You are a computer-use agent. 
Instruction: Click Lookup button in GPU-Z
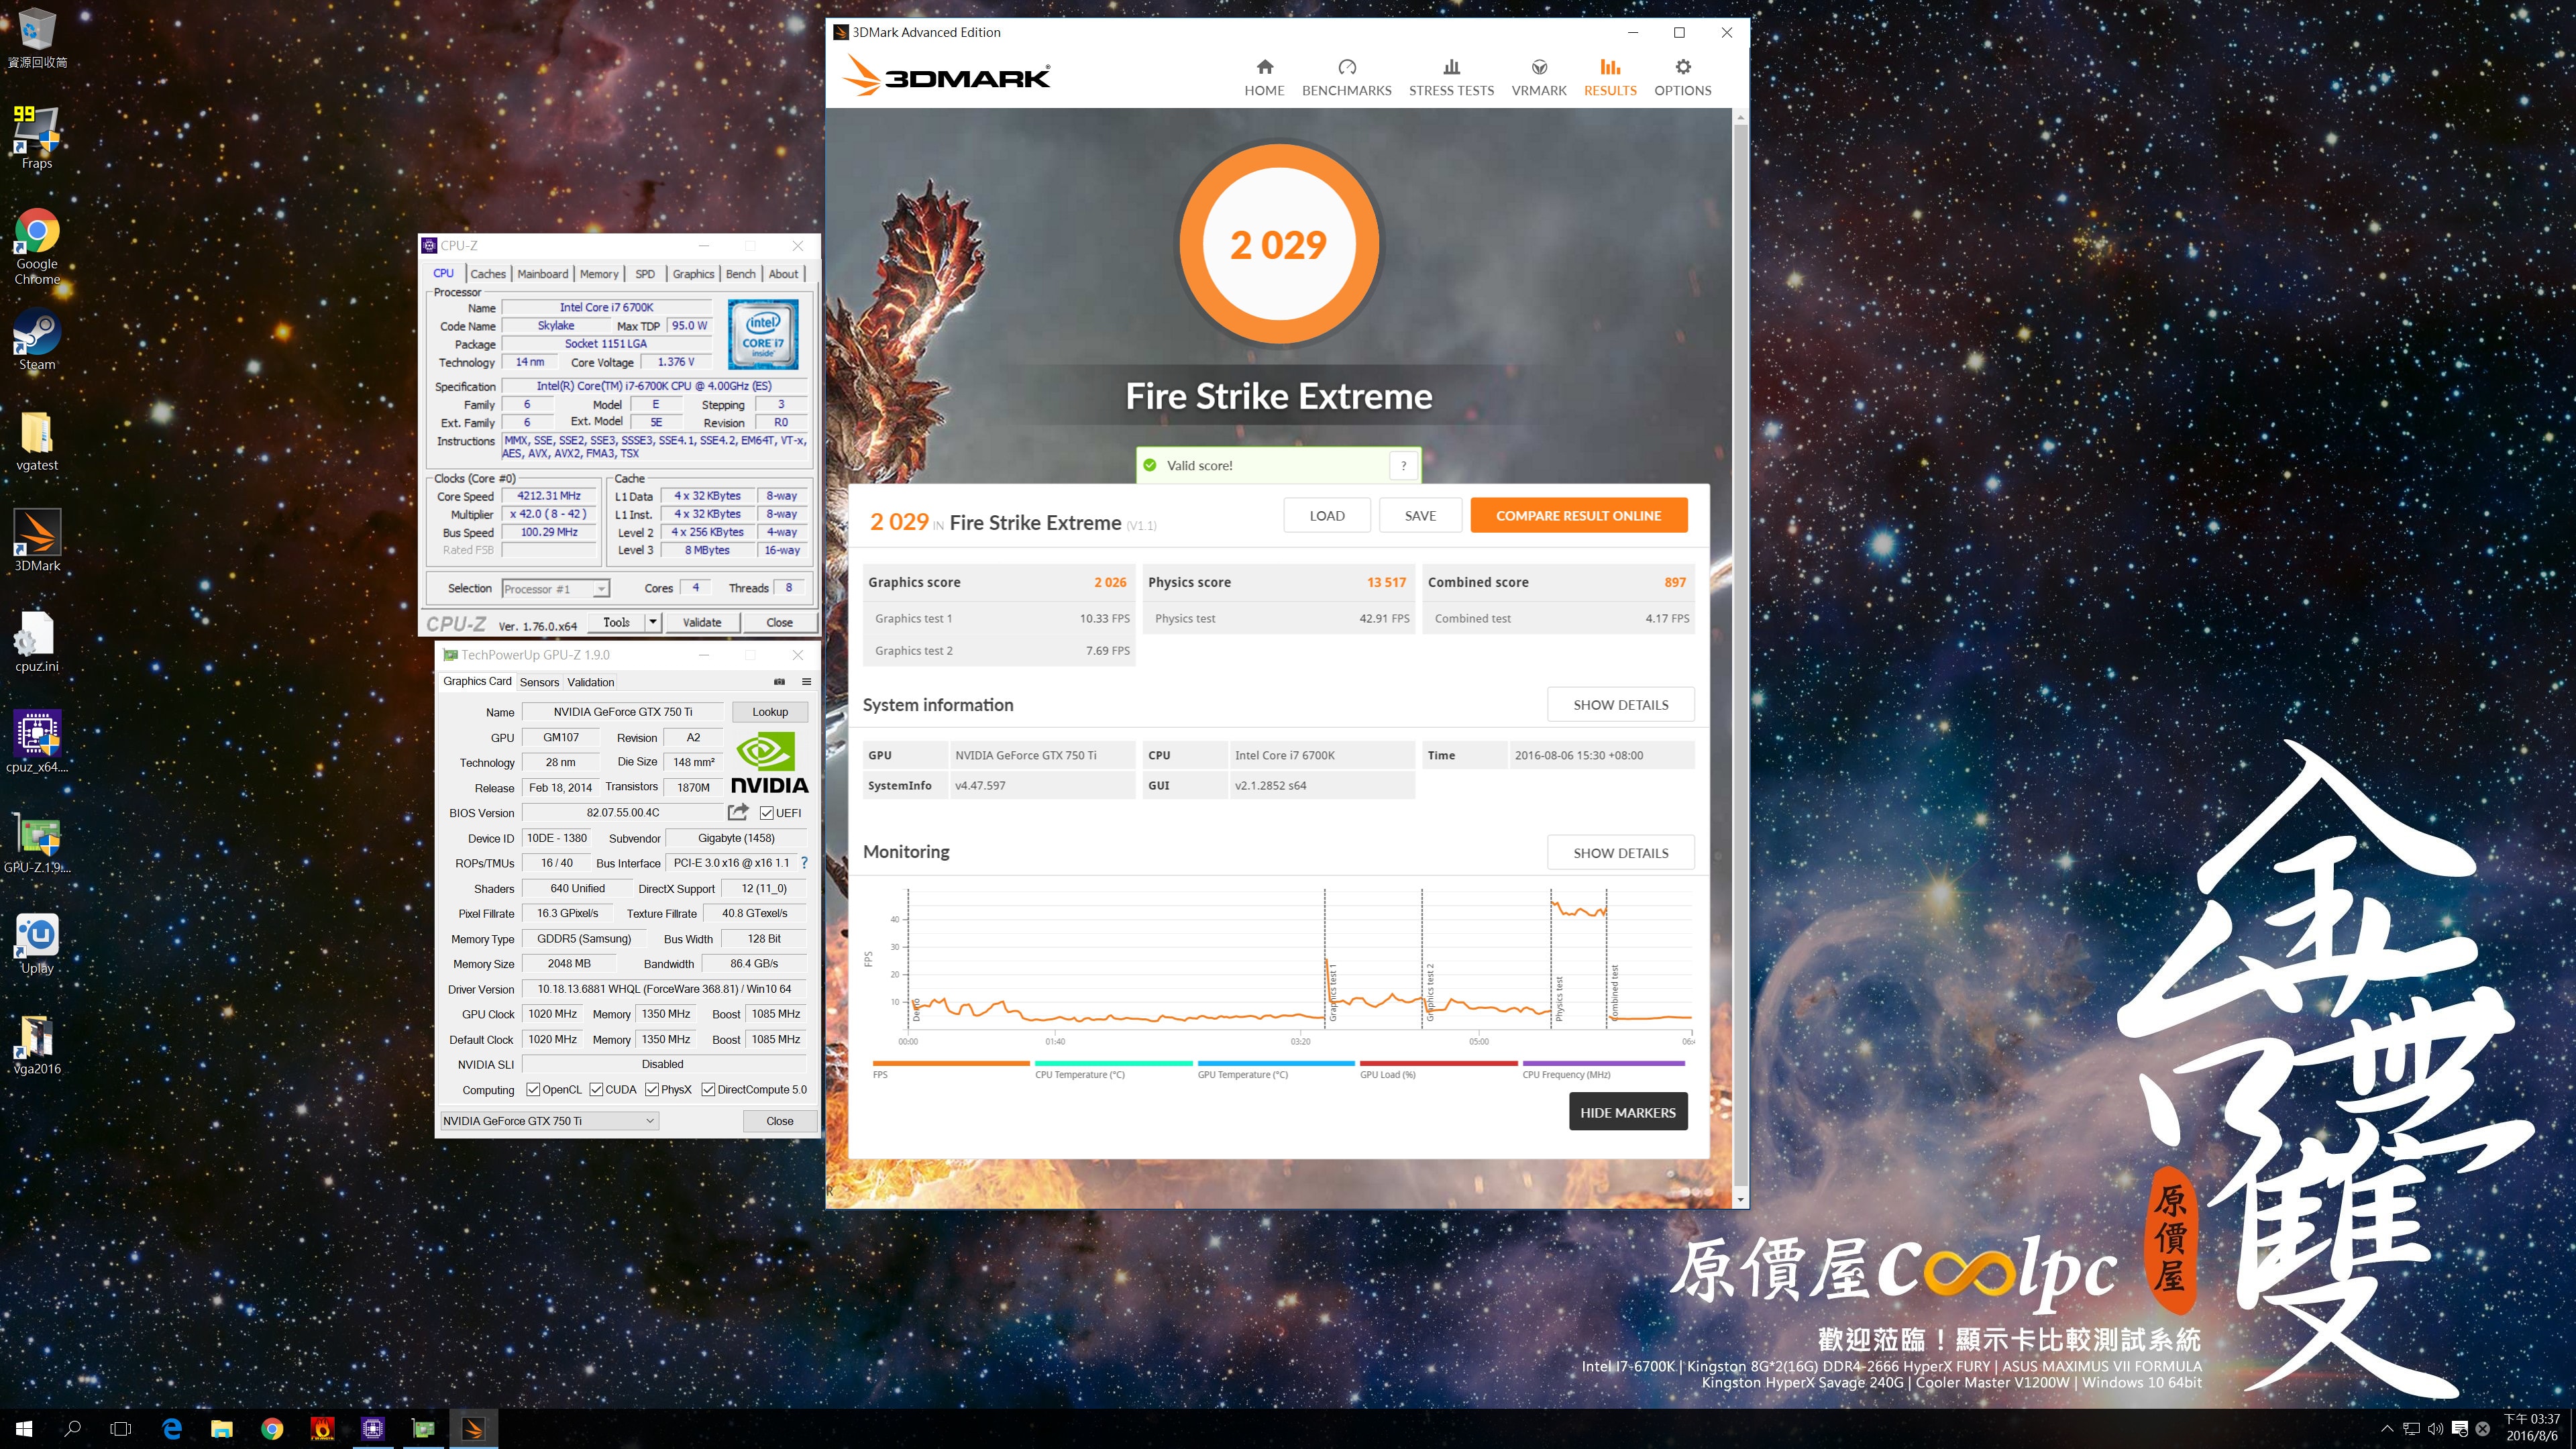(x=770, y=712)
